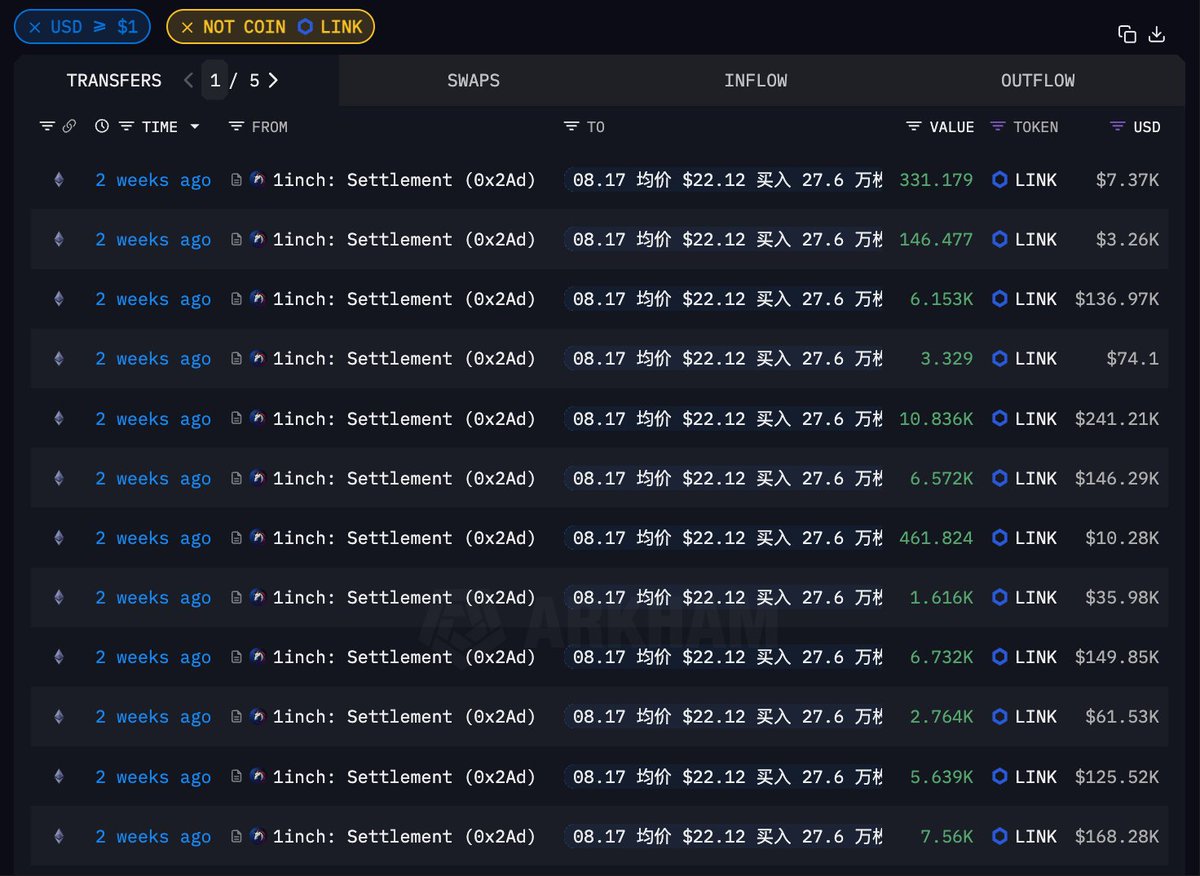Click LINK token icon in 331.179 row

click(x=1000, y=180)
